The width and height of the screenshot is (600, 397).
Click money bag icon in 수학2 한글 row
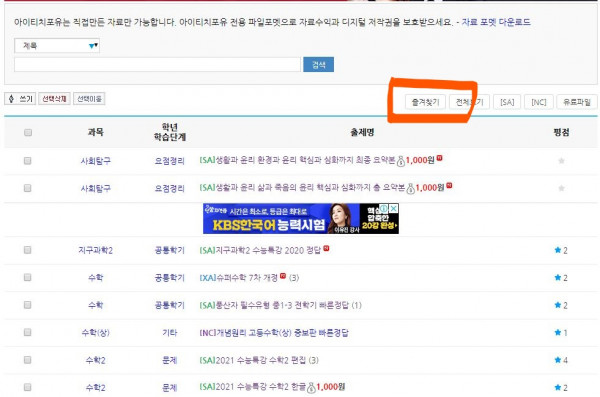pyautogui.click(x=311, y=388)
